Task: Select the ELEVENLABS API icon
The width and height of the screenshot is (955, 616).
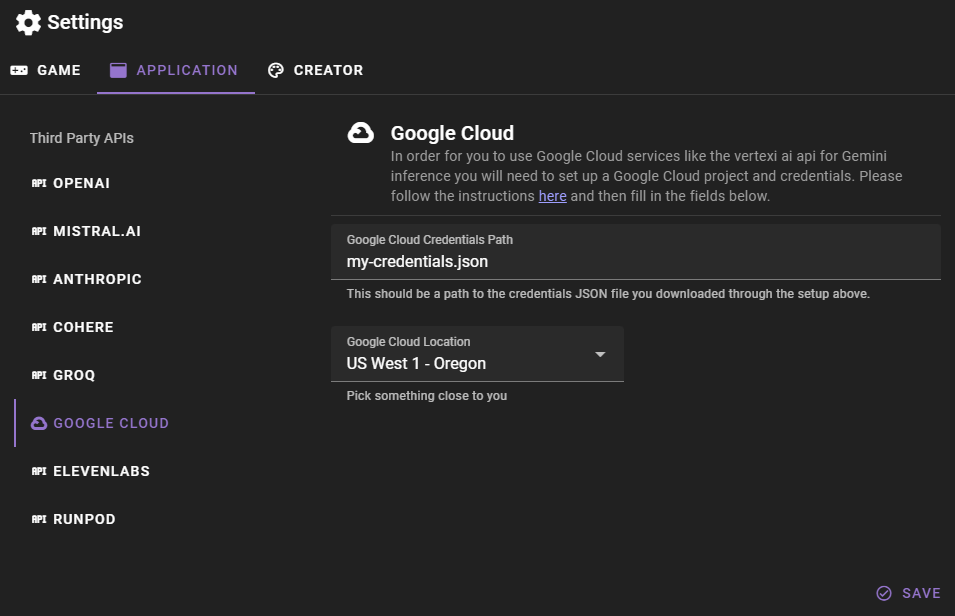Action: [39, 470]
